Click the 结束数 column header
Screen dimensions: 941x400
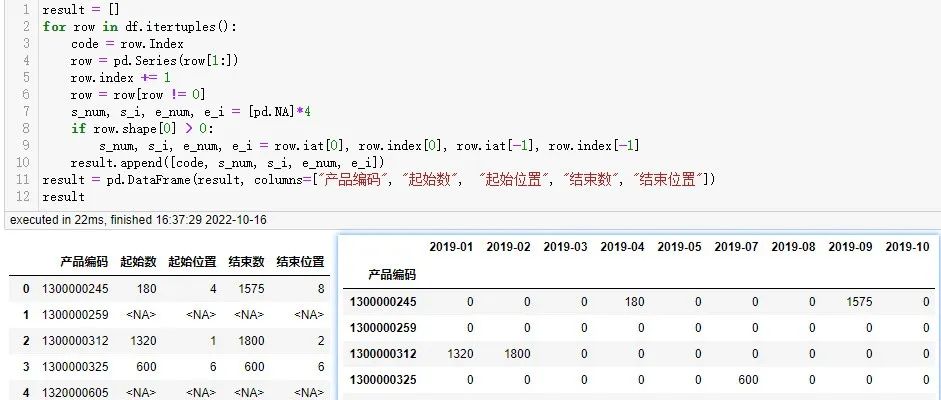246,261
